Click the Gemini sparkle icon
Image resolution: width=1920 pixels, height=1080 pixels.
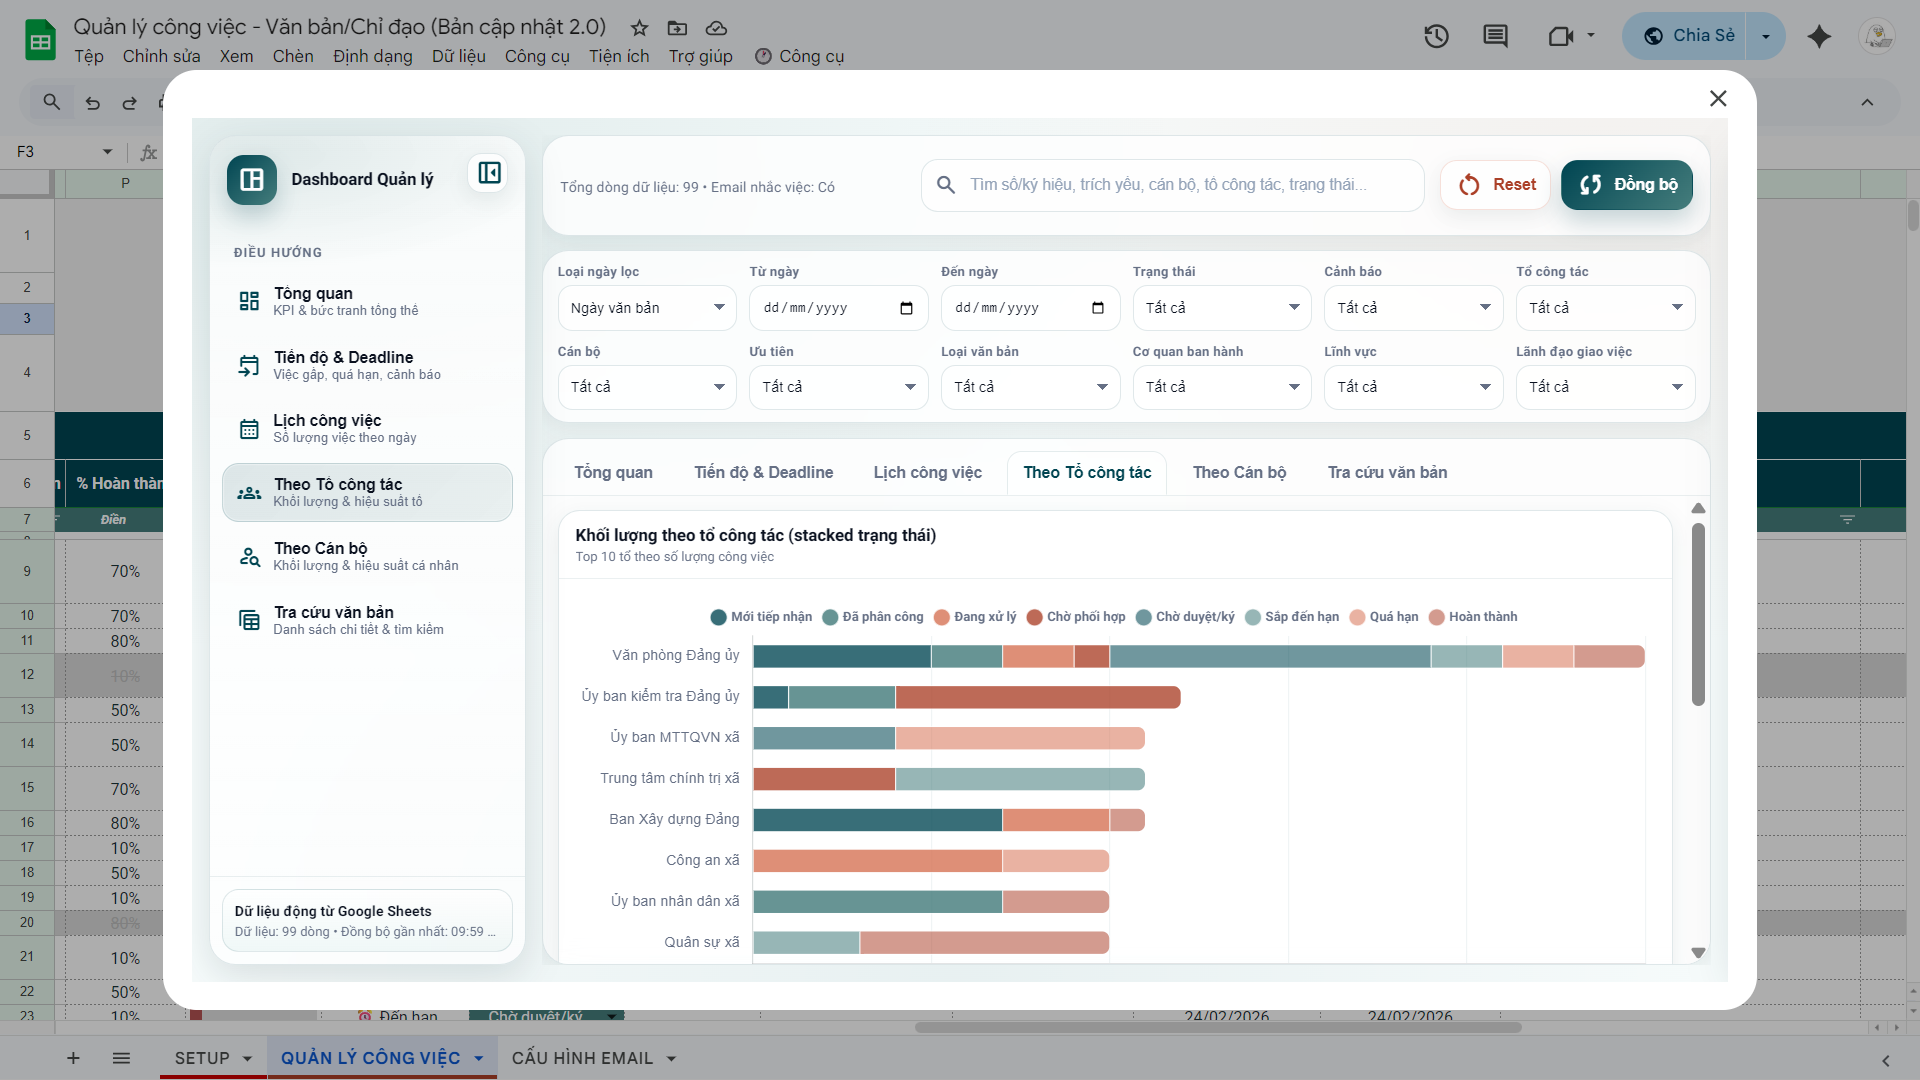pos(1819,37)
